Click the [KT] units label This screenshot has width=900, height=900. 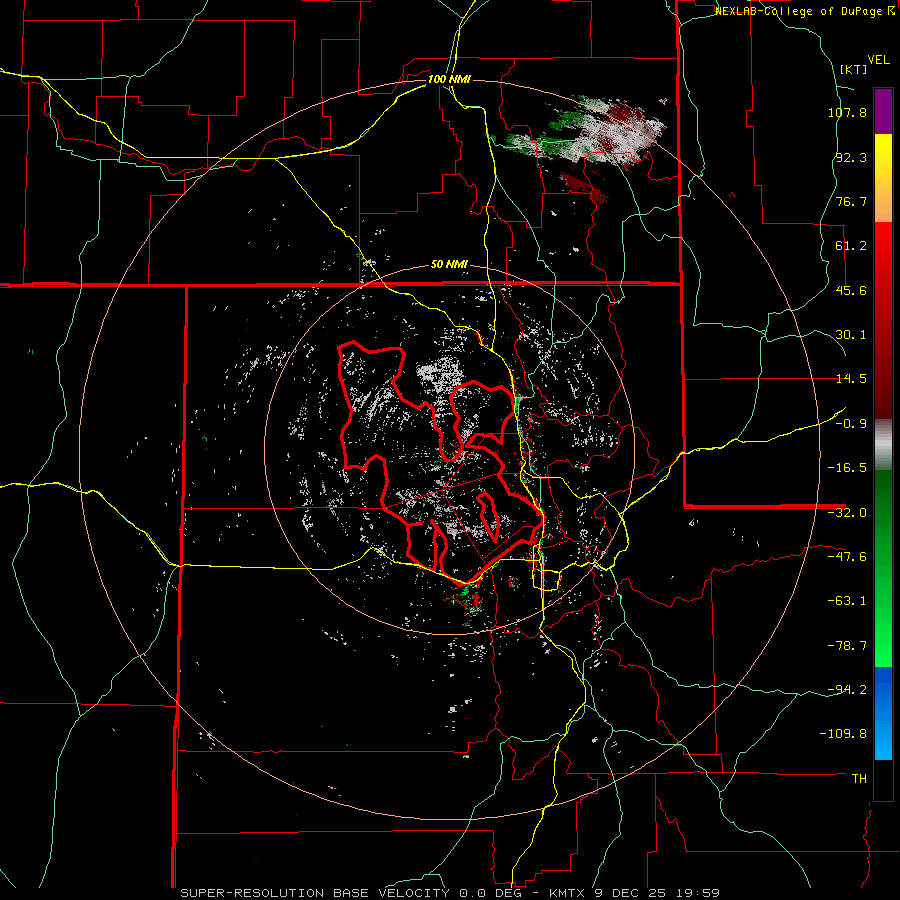point(853,69)
